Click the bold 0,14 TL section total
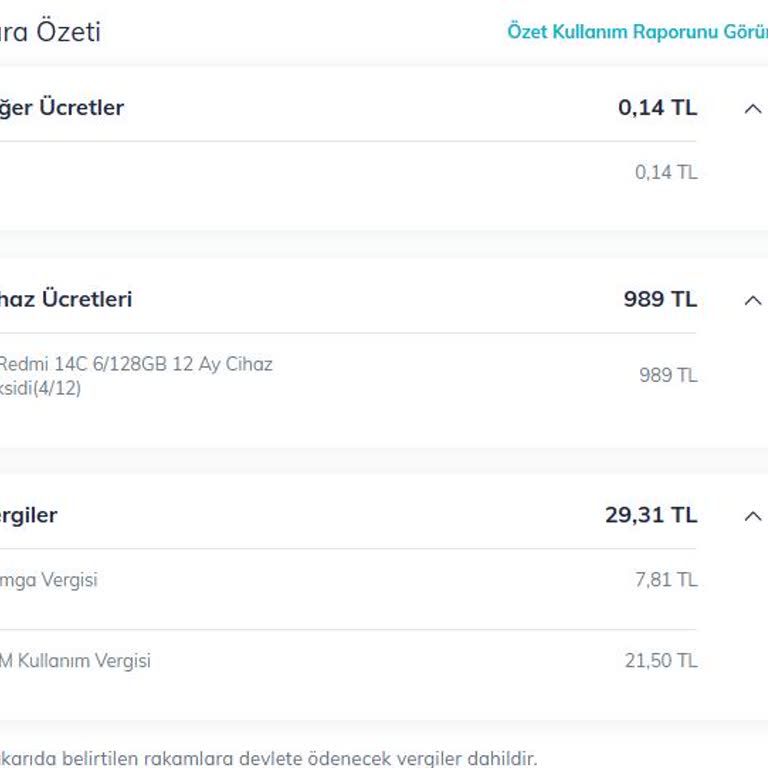 point(657,108)
